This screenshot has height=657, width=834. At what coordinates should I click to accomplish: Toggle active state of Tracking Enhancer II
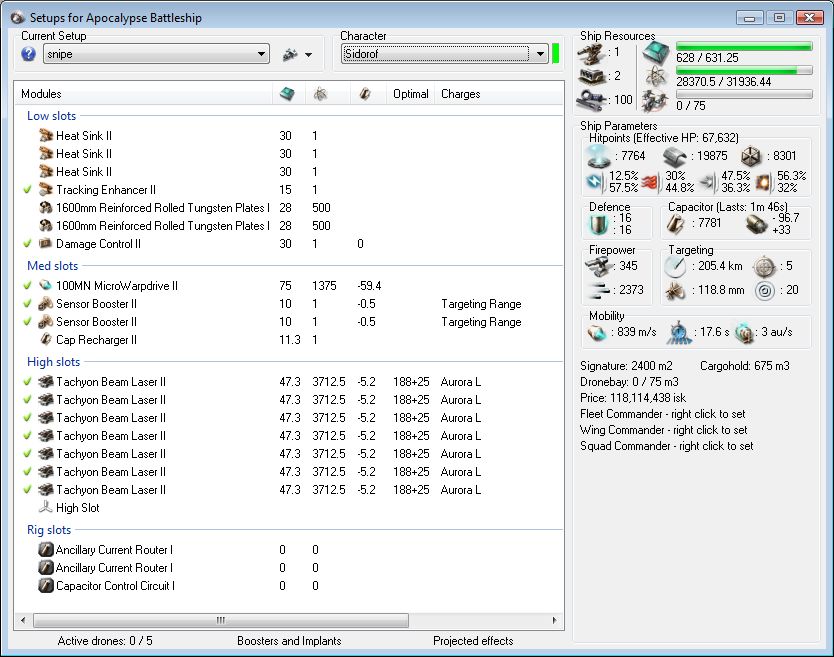click(x=28, y=189)
